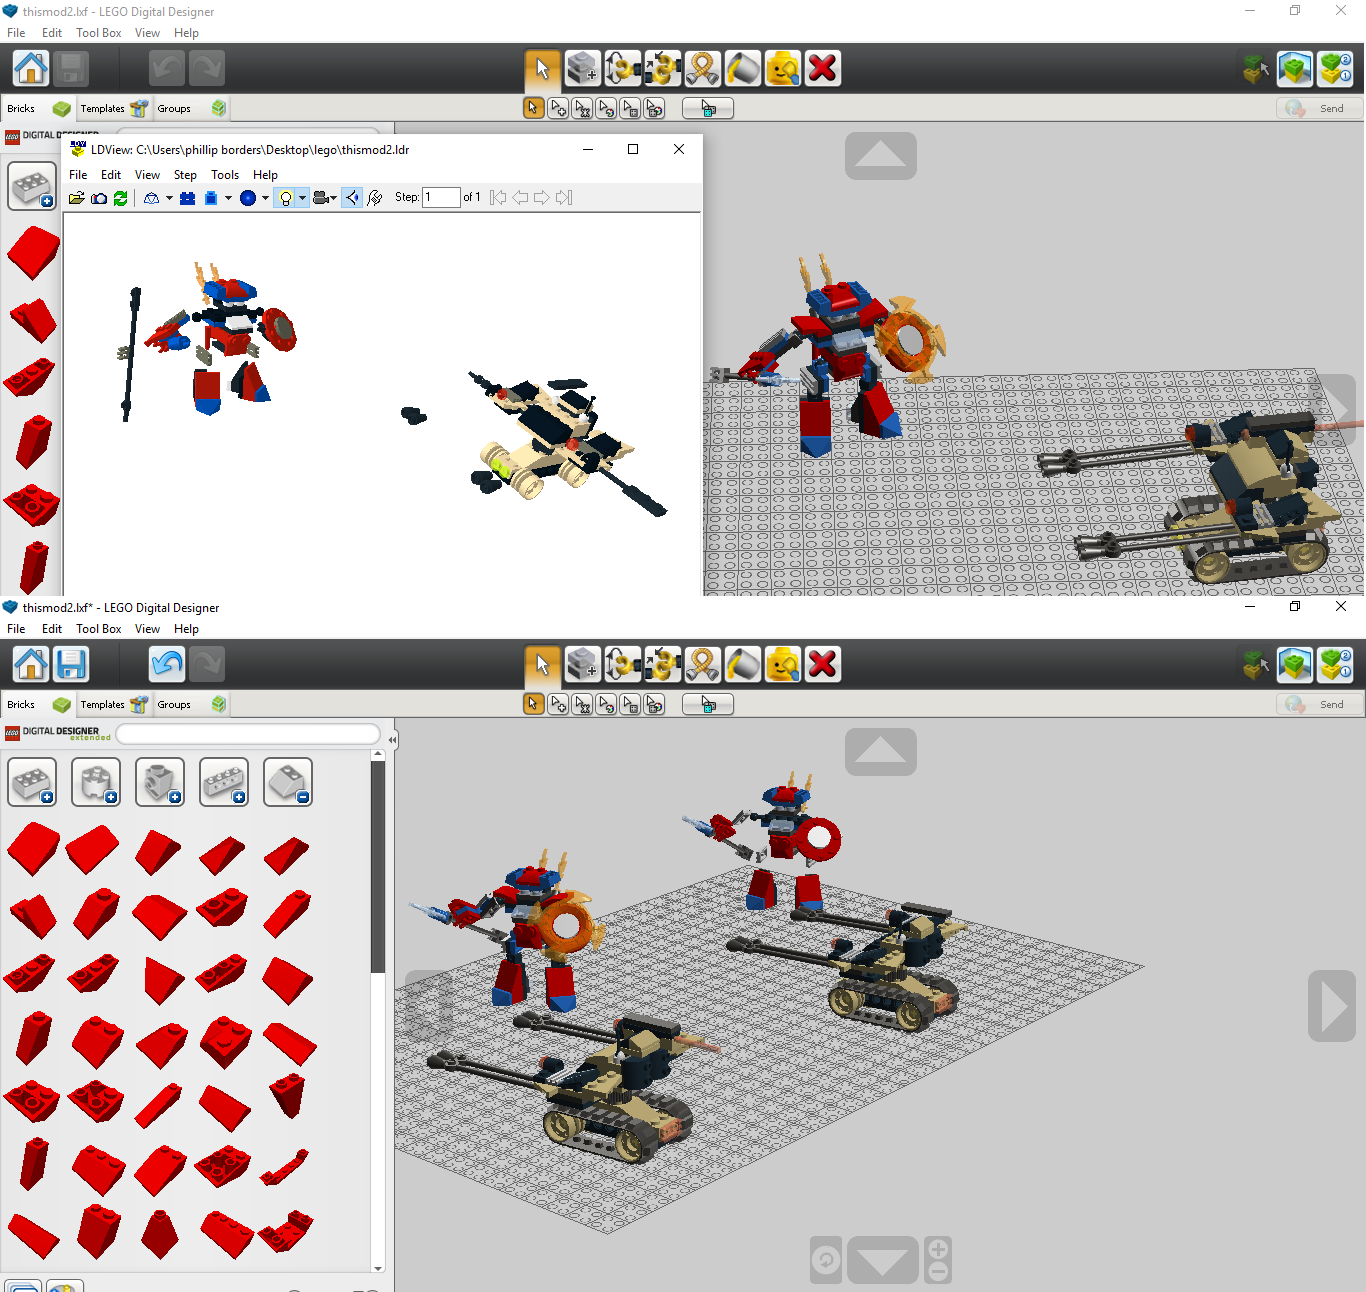1366x1292 pixels.
Task: Switch to Groups tab in bottom window
Action: pos(190,704)
